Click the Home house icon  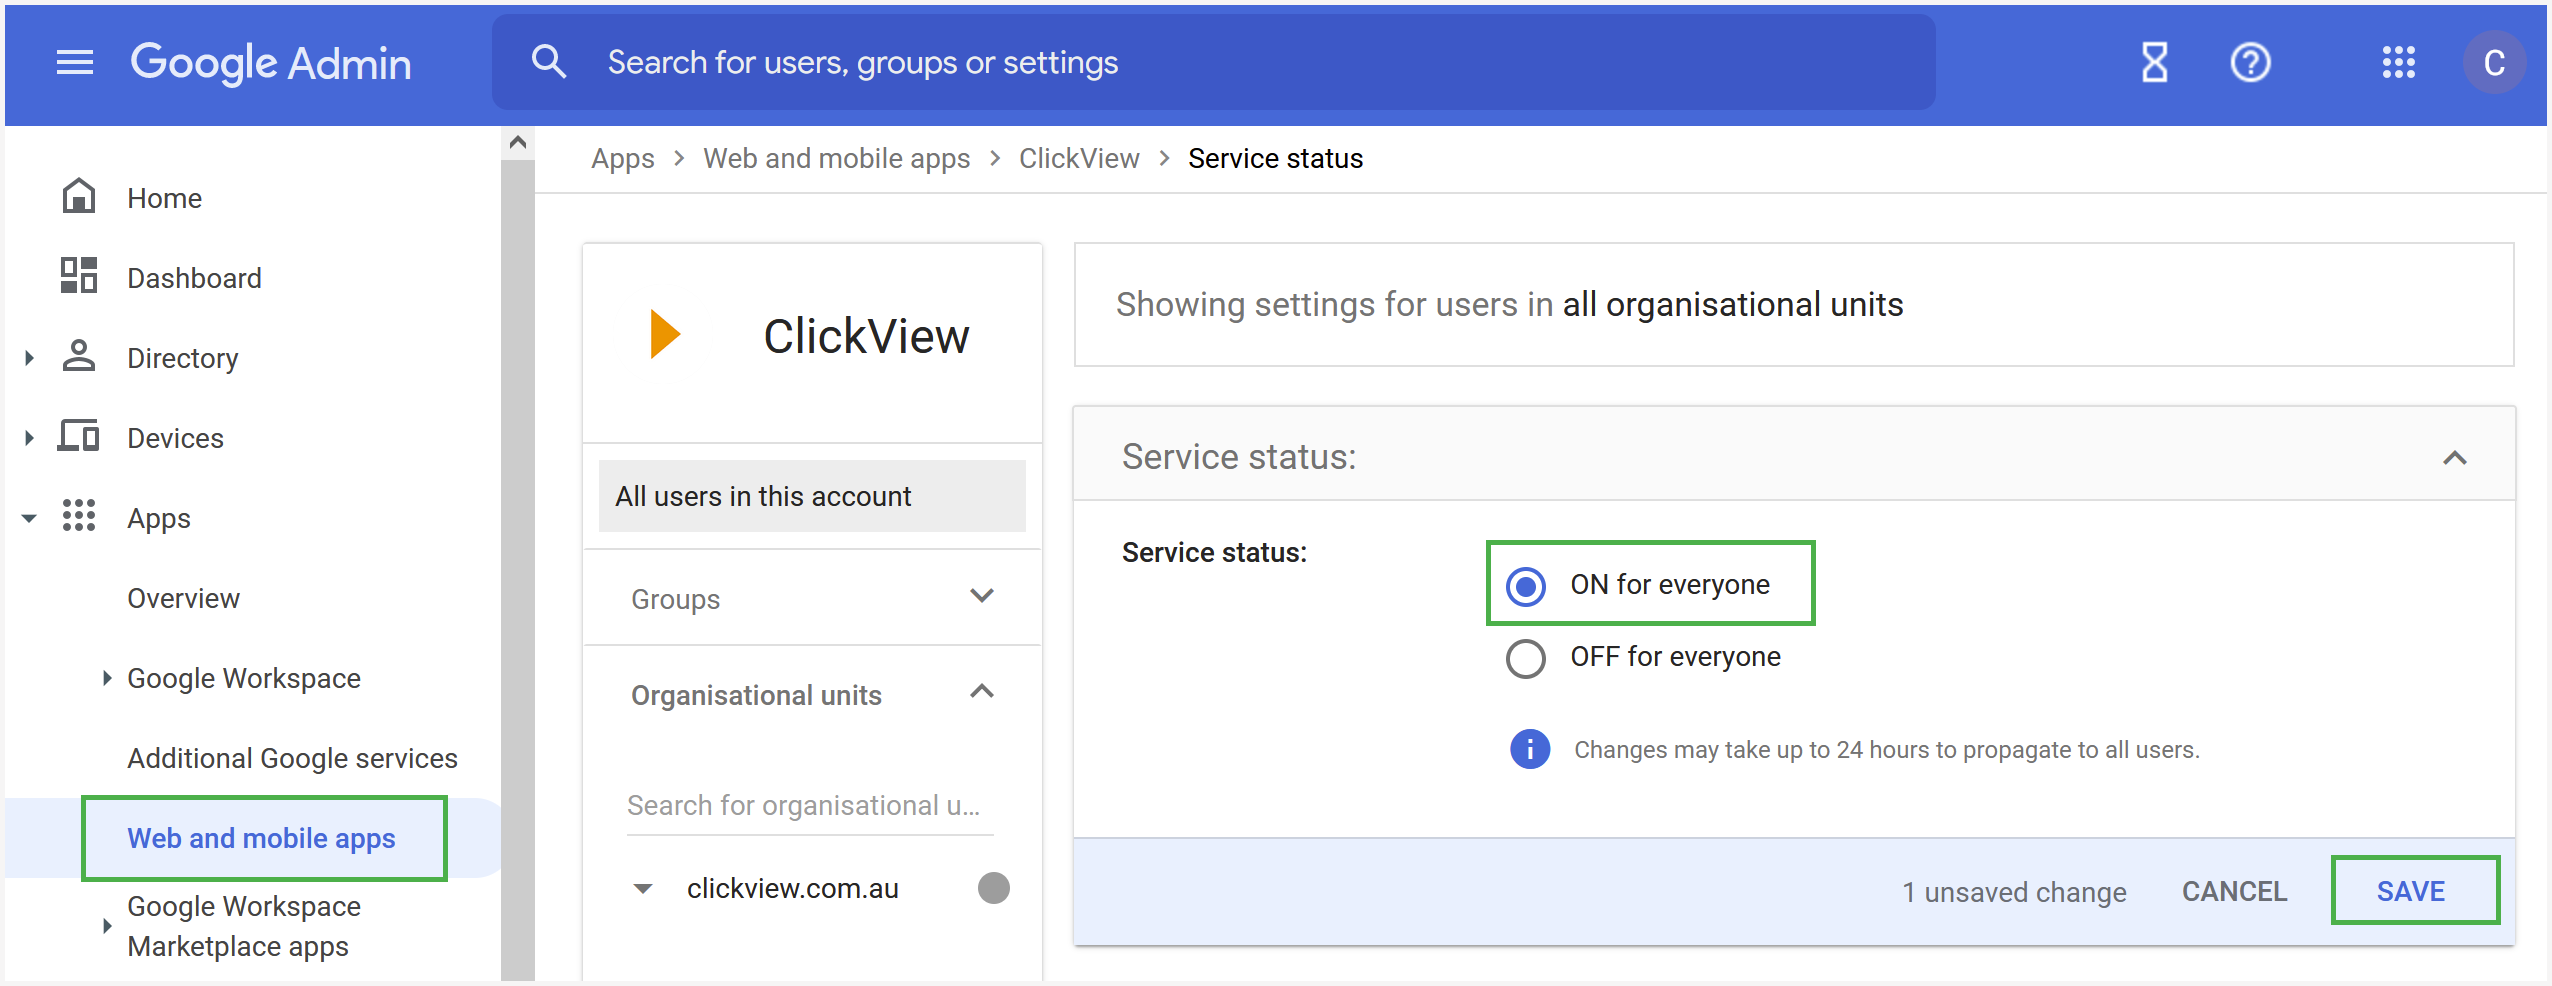[79, 197]
